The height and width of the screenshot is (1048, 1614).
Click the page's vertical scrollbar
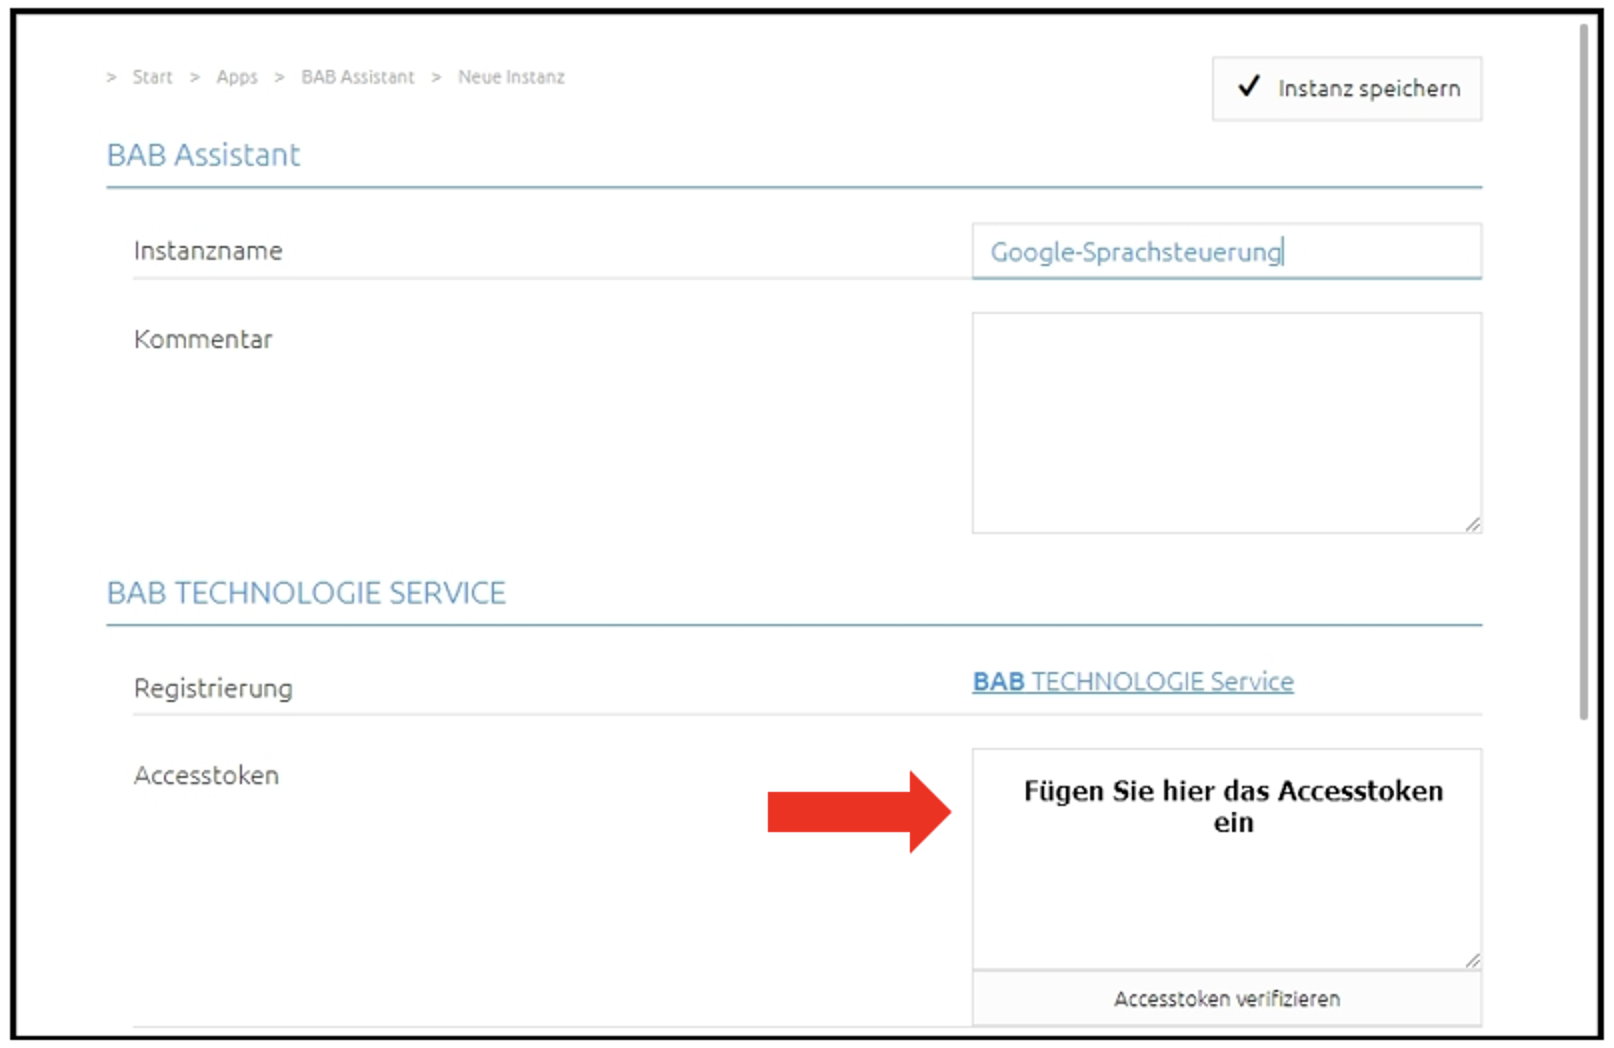1584,372
